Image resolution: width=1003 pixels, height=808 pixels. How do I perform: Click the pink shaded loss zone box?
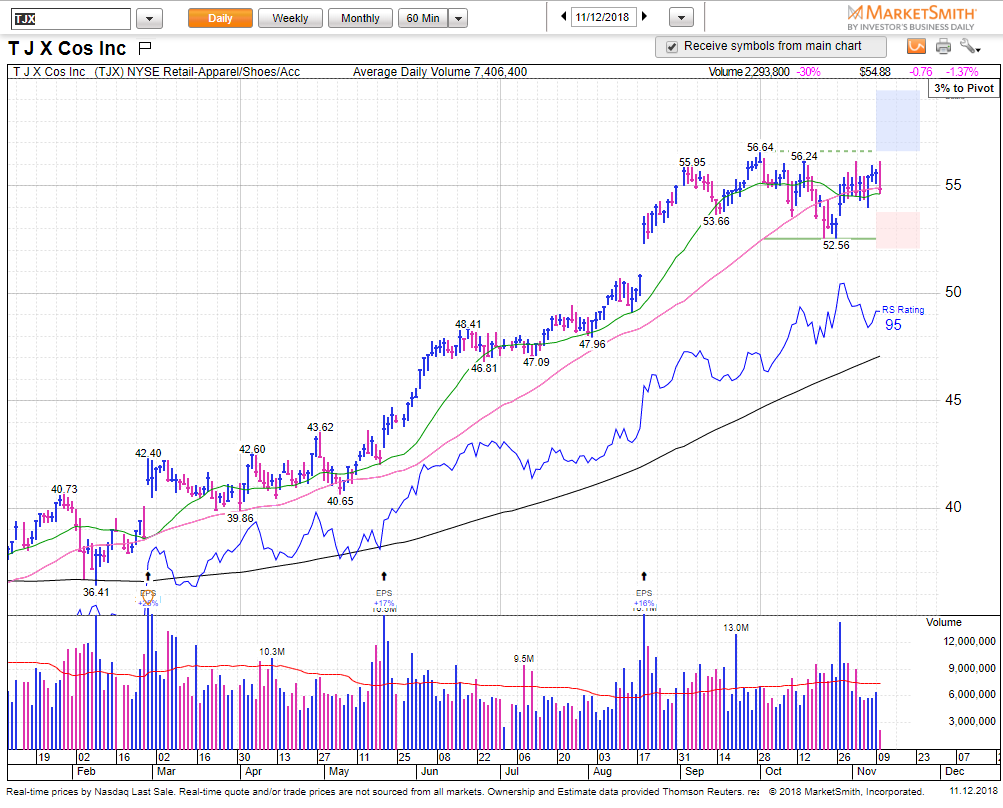pos(897,230)
